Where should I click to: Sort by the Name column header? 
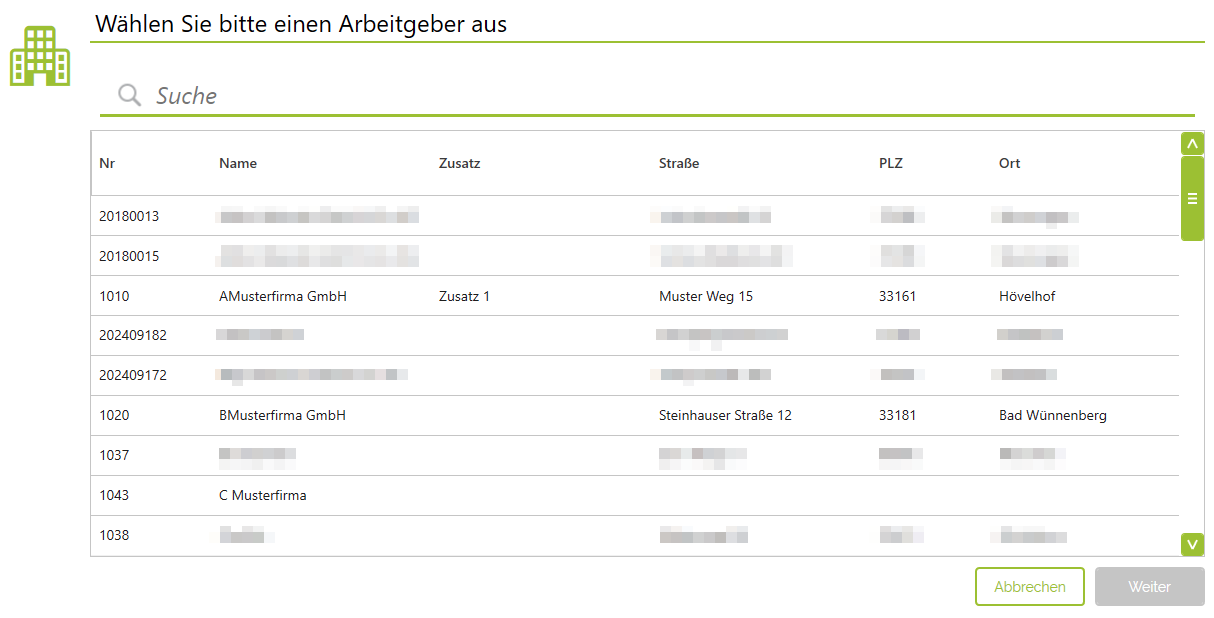238,163
